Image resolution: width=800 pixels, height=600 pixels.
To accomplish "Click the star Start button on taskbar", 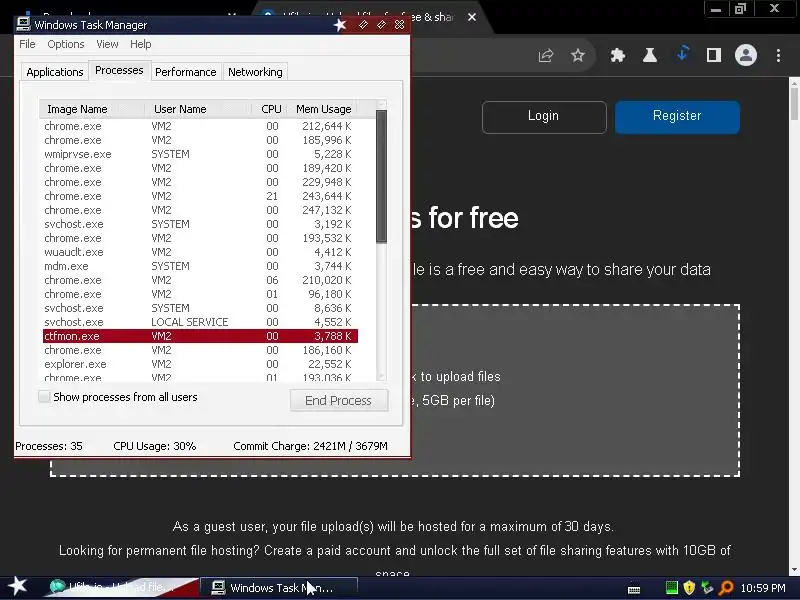I will pyautogui.click(x=18, y=586).
